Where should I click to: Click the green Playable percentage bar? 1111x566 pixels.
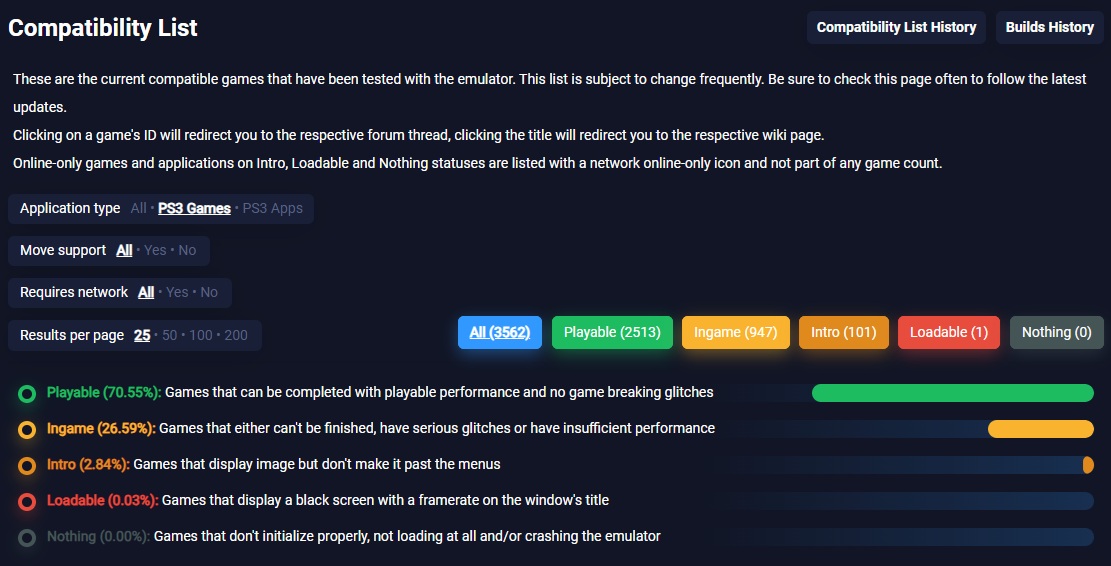click(x=952, y=393)
